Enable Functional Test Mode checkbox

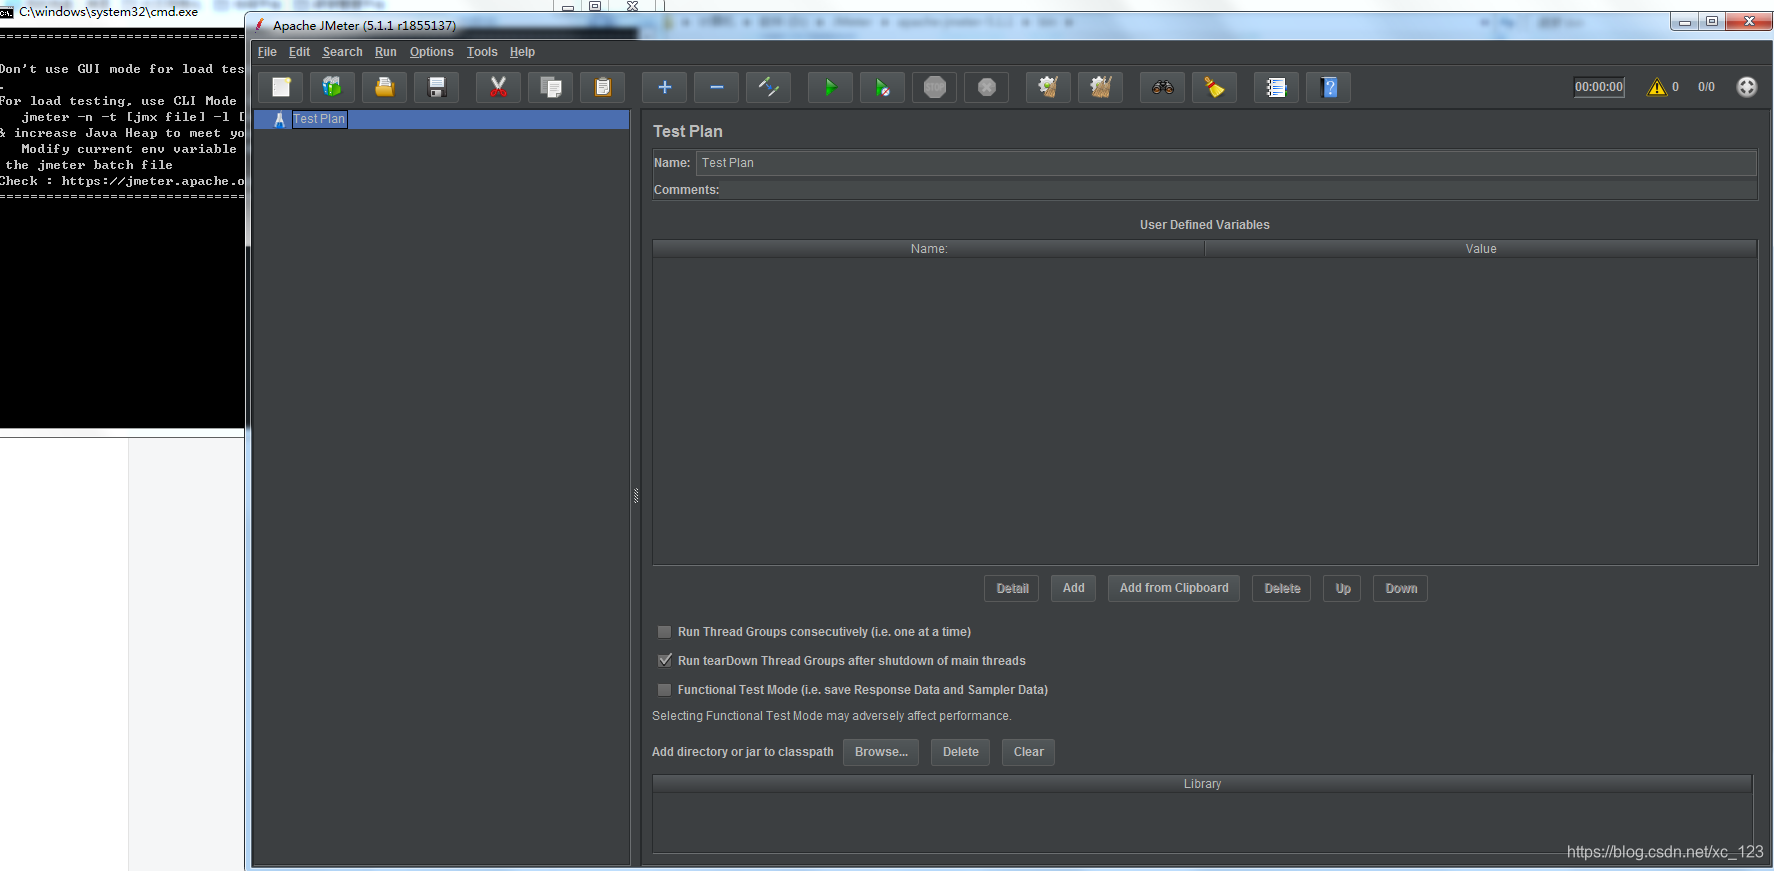[x=664, y=690]
